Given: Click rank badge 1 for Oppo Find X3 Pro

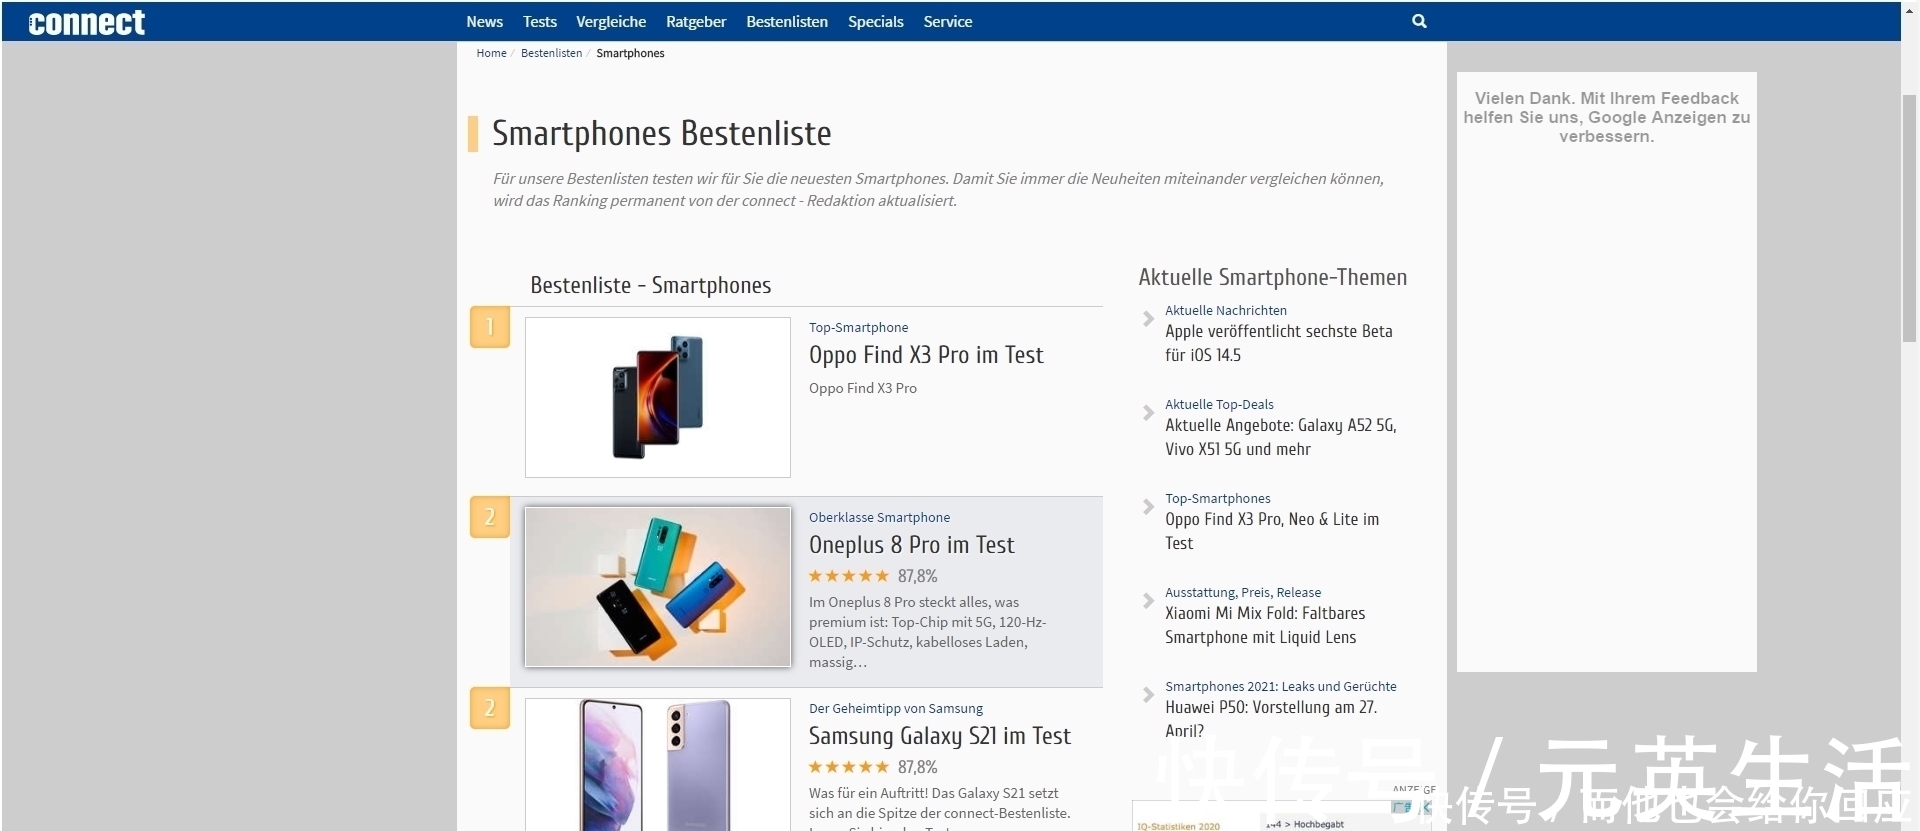Looking at the screenshot, I should tap(490, 327).
